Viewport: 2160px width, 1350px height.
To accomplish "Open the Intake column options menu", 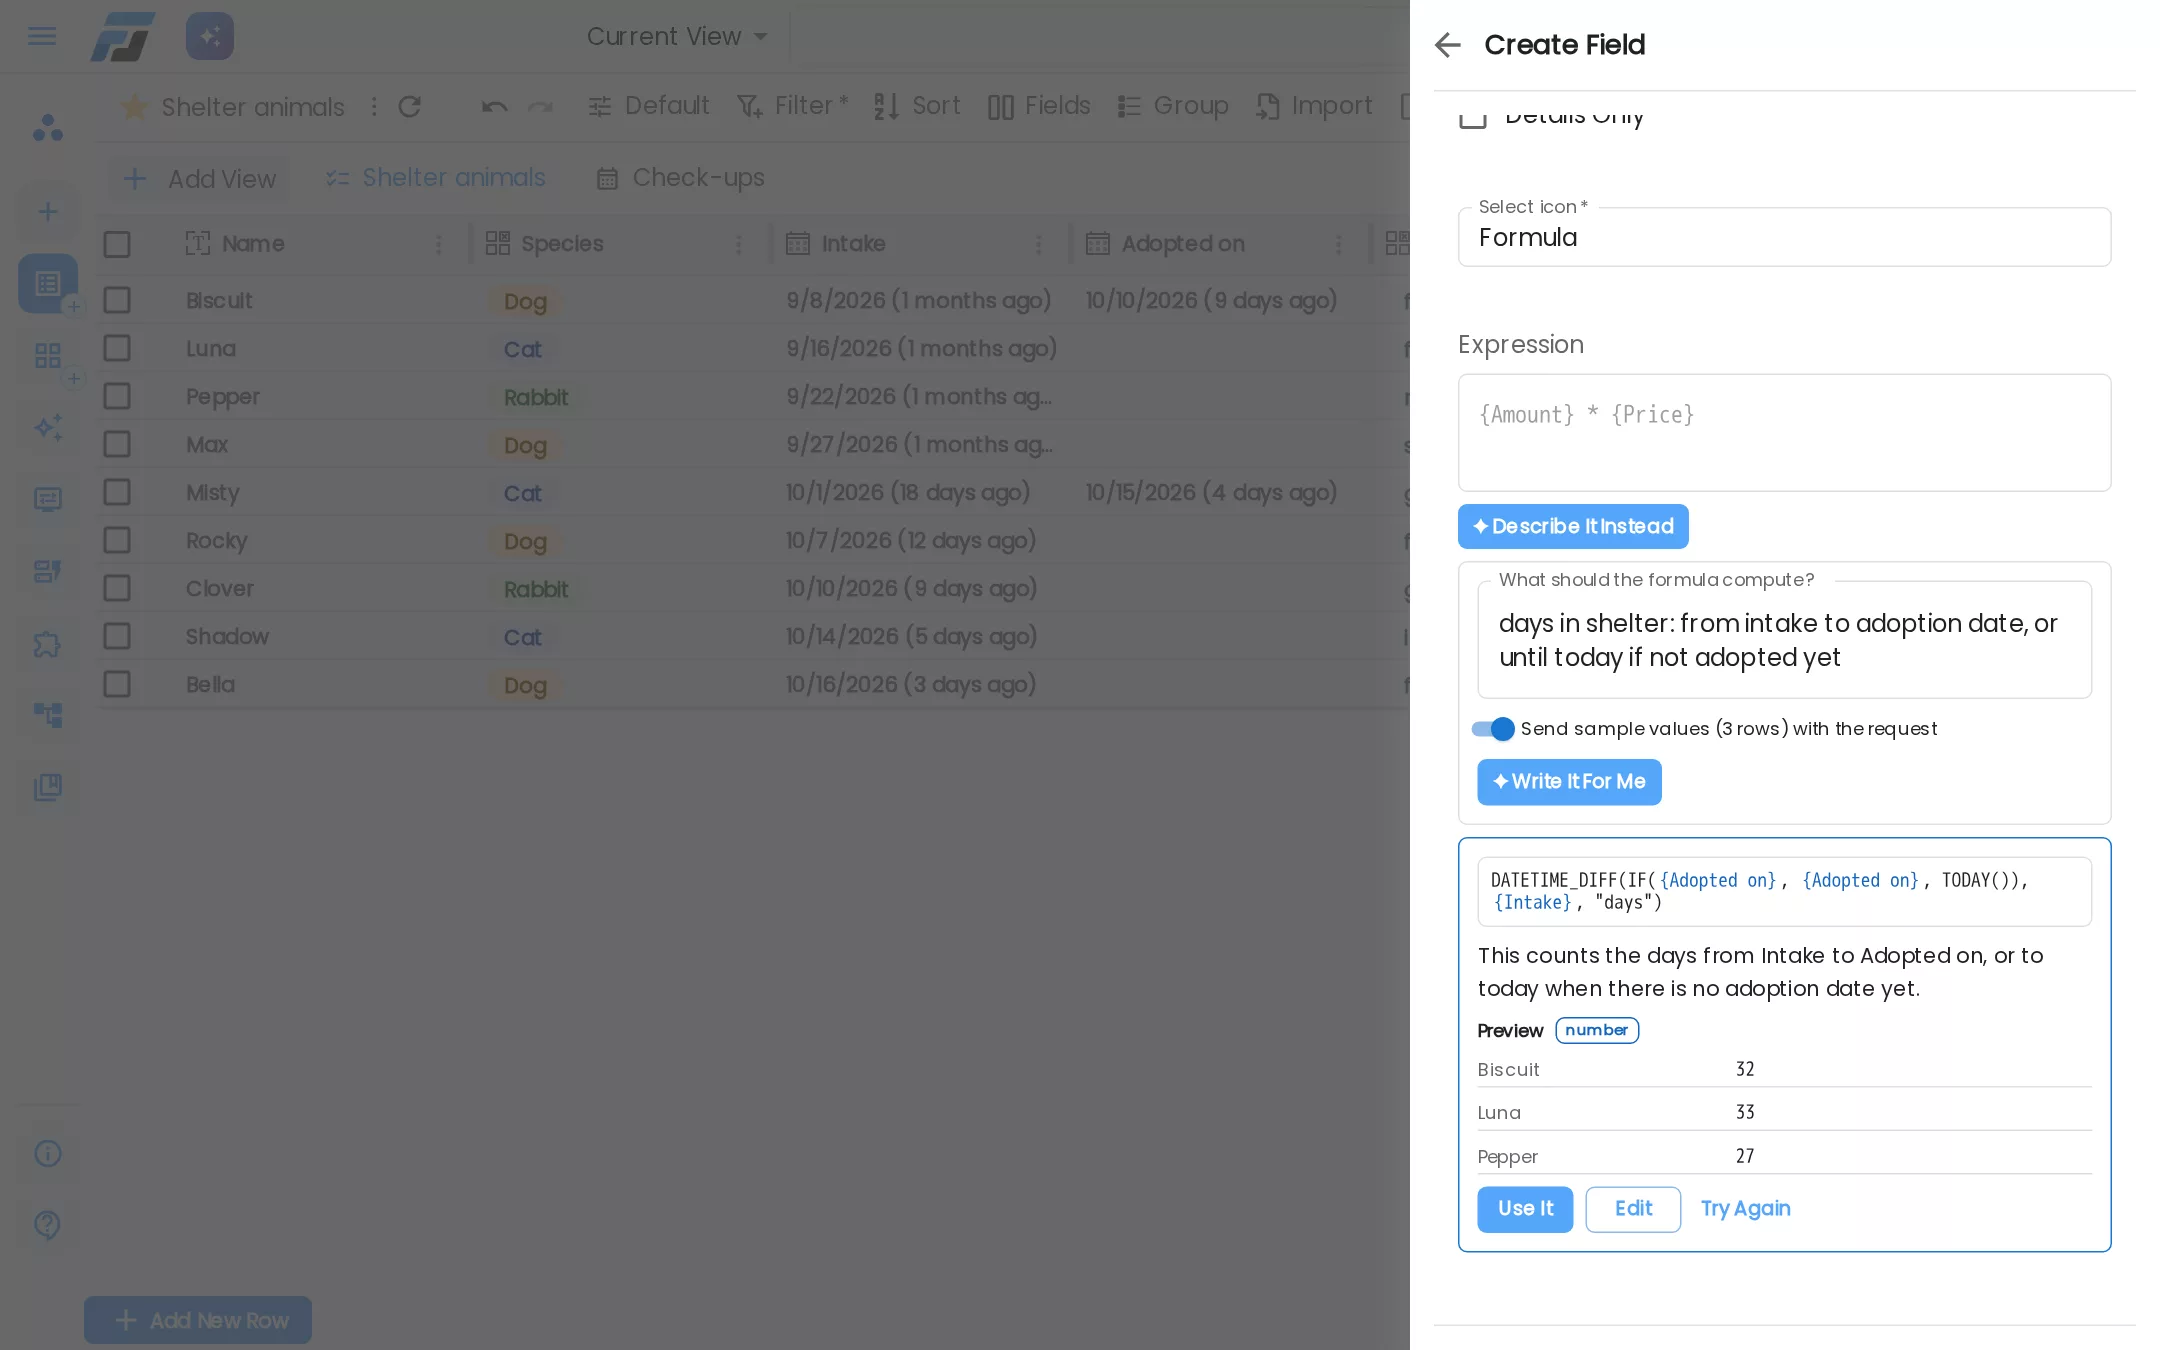I will tap(1038, 244).
